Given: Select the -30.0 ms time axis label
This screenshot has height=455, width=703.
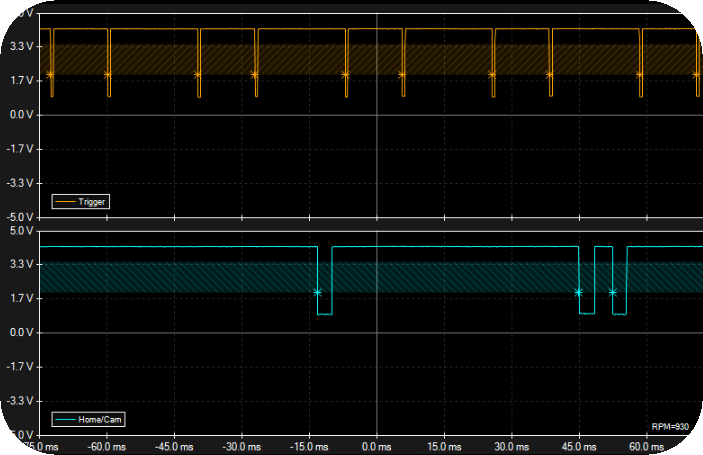Looking at the screenshot, I should 238,446.
